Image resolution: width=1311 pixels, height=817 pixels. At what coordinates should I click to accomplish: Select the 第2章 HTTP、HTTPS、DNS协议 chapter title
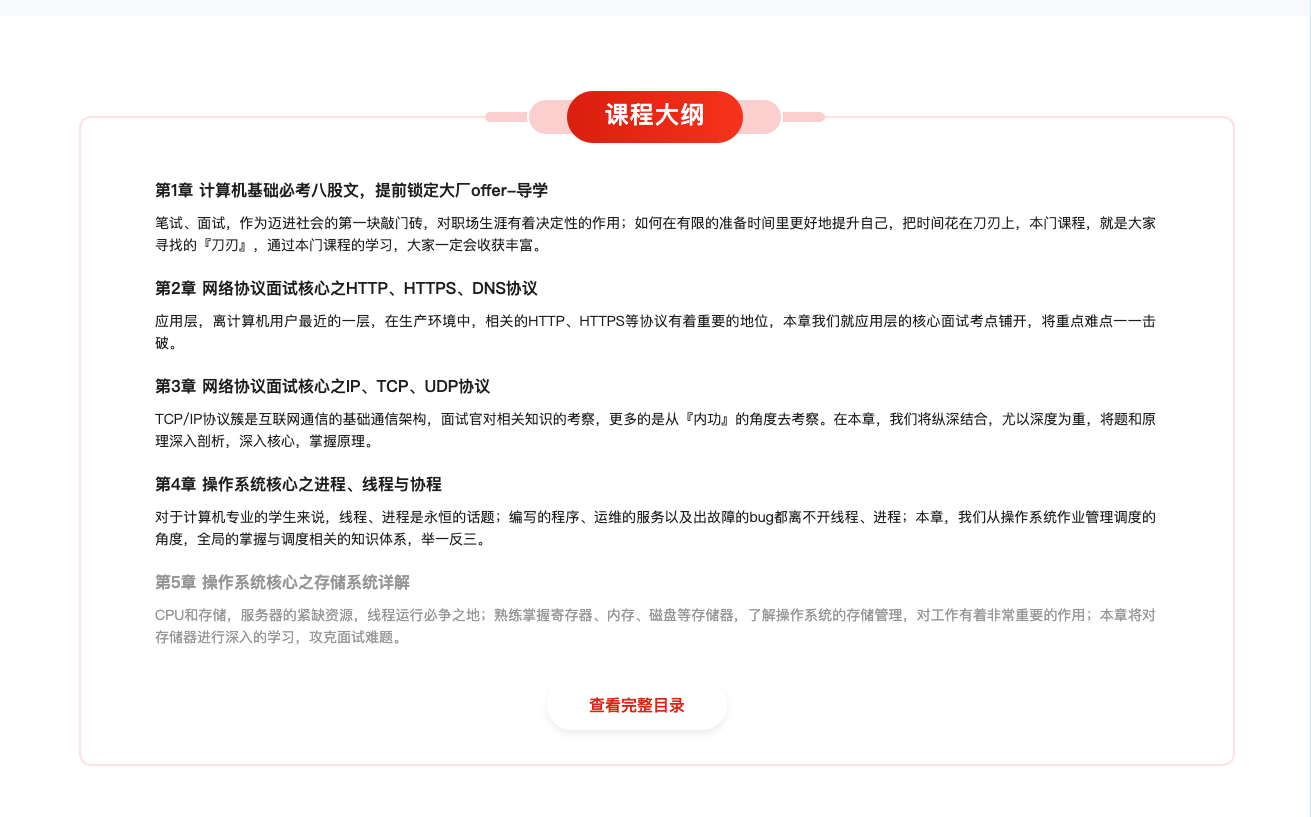(346, 288)
